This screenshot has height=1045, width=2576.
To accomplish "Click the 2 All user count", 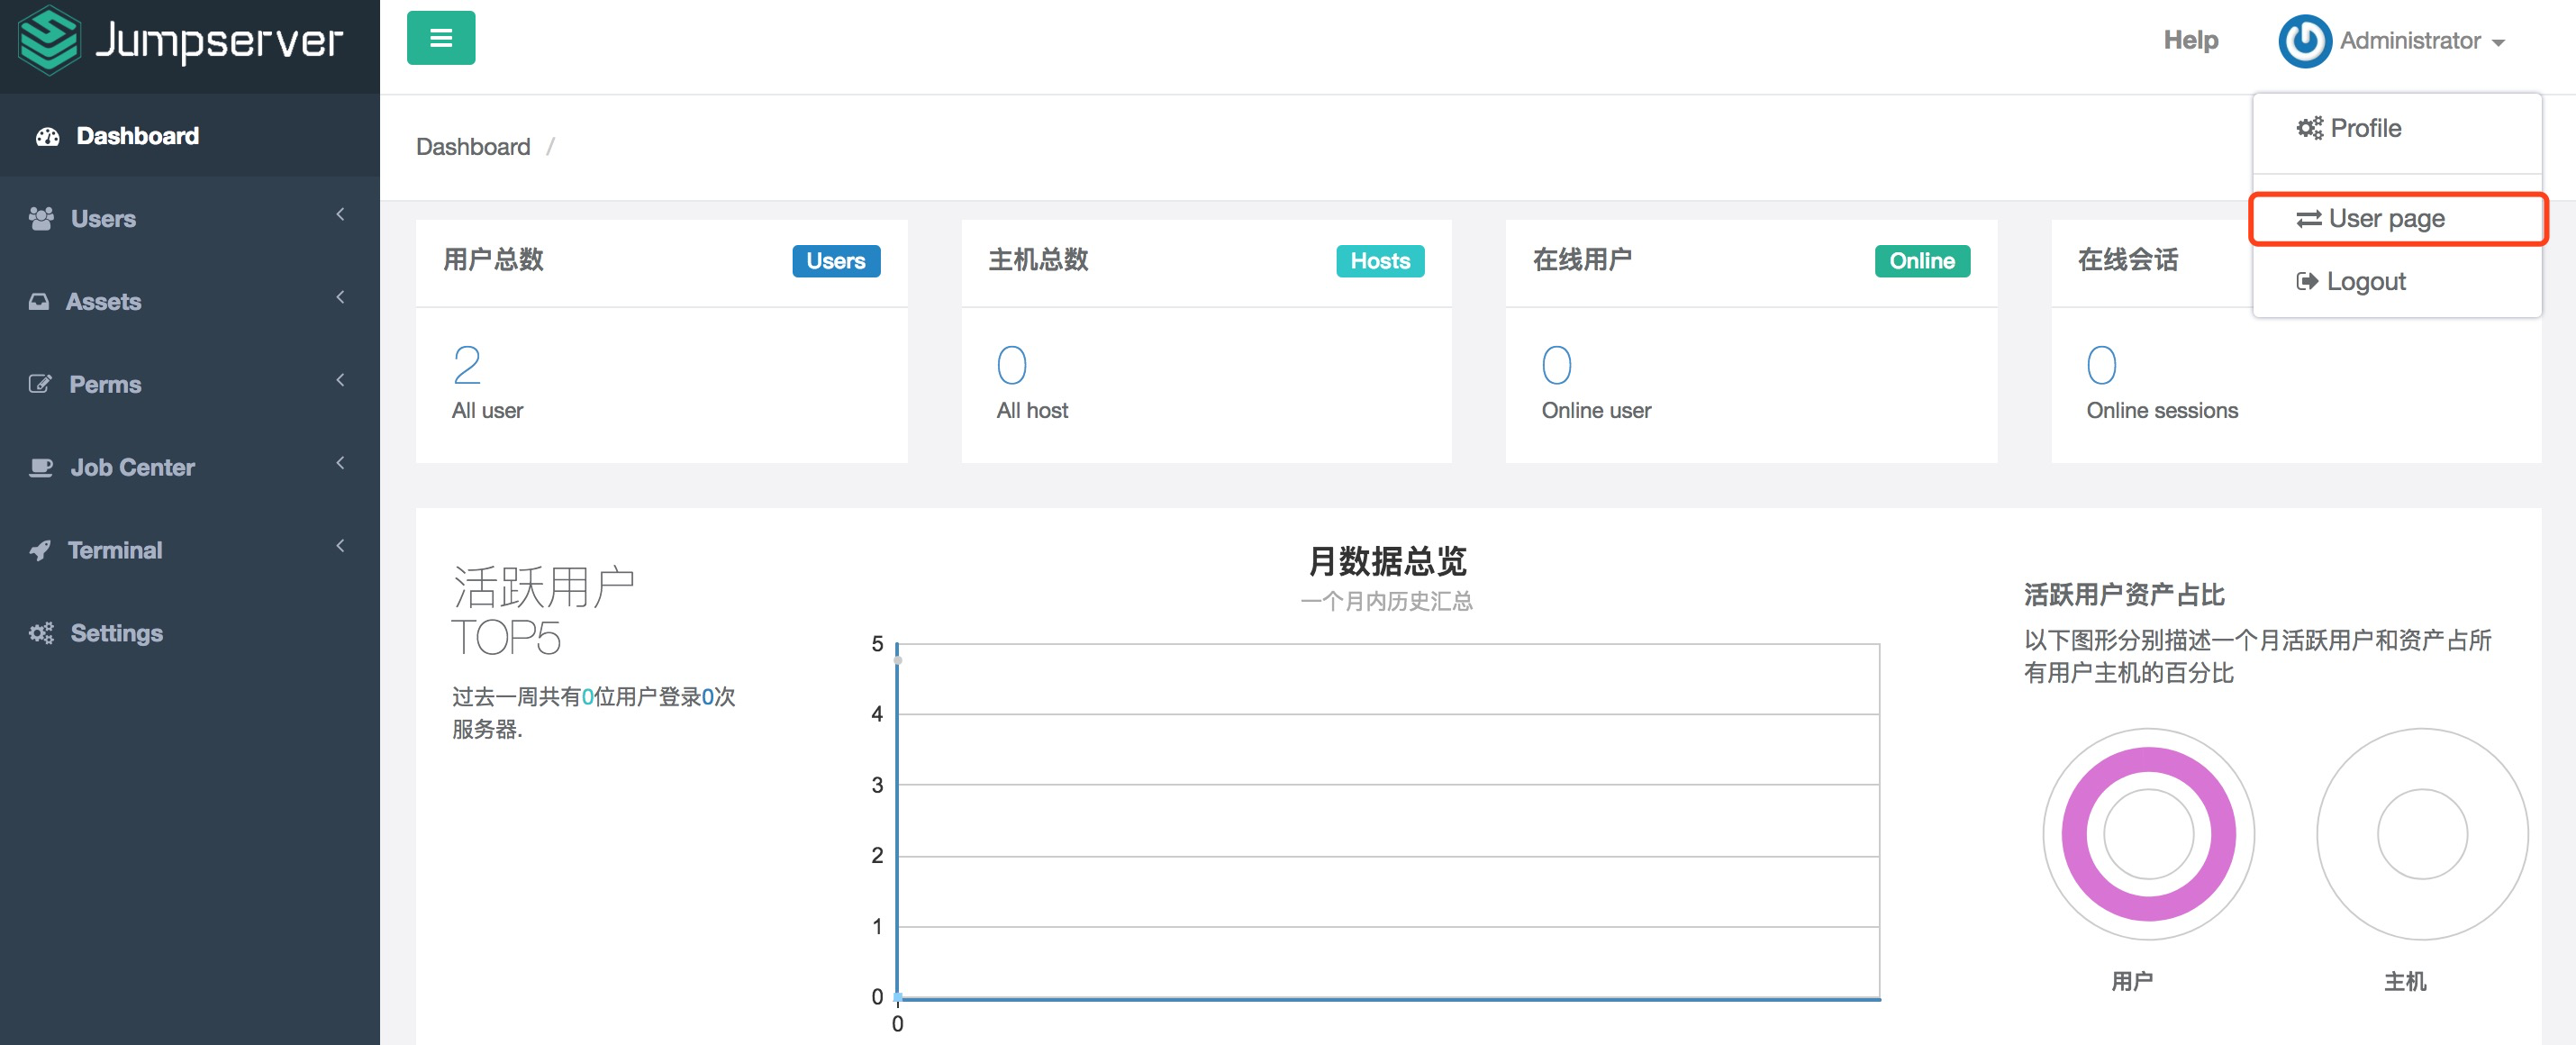I will coord(467,366).
